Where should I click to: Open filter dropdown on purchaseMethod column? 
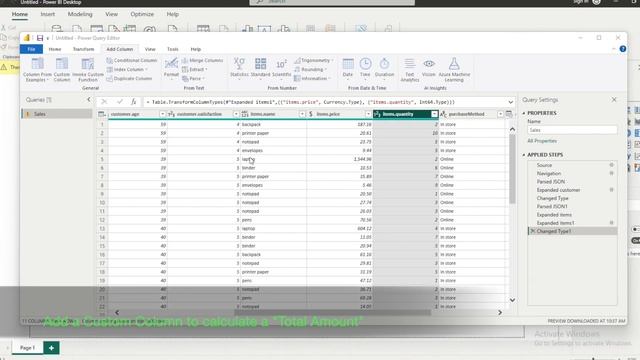click(x=500, y=114)
